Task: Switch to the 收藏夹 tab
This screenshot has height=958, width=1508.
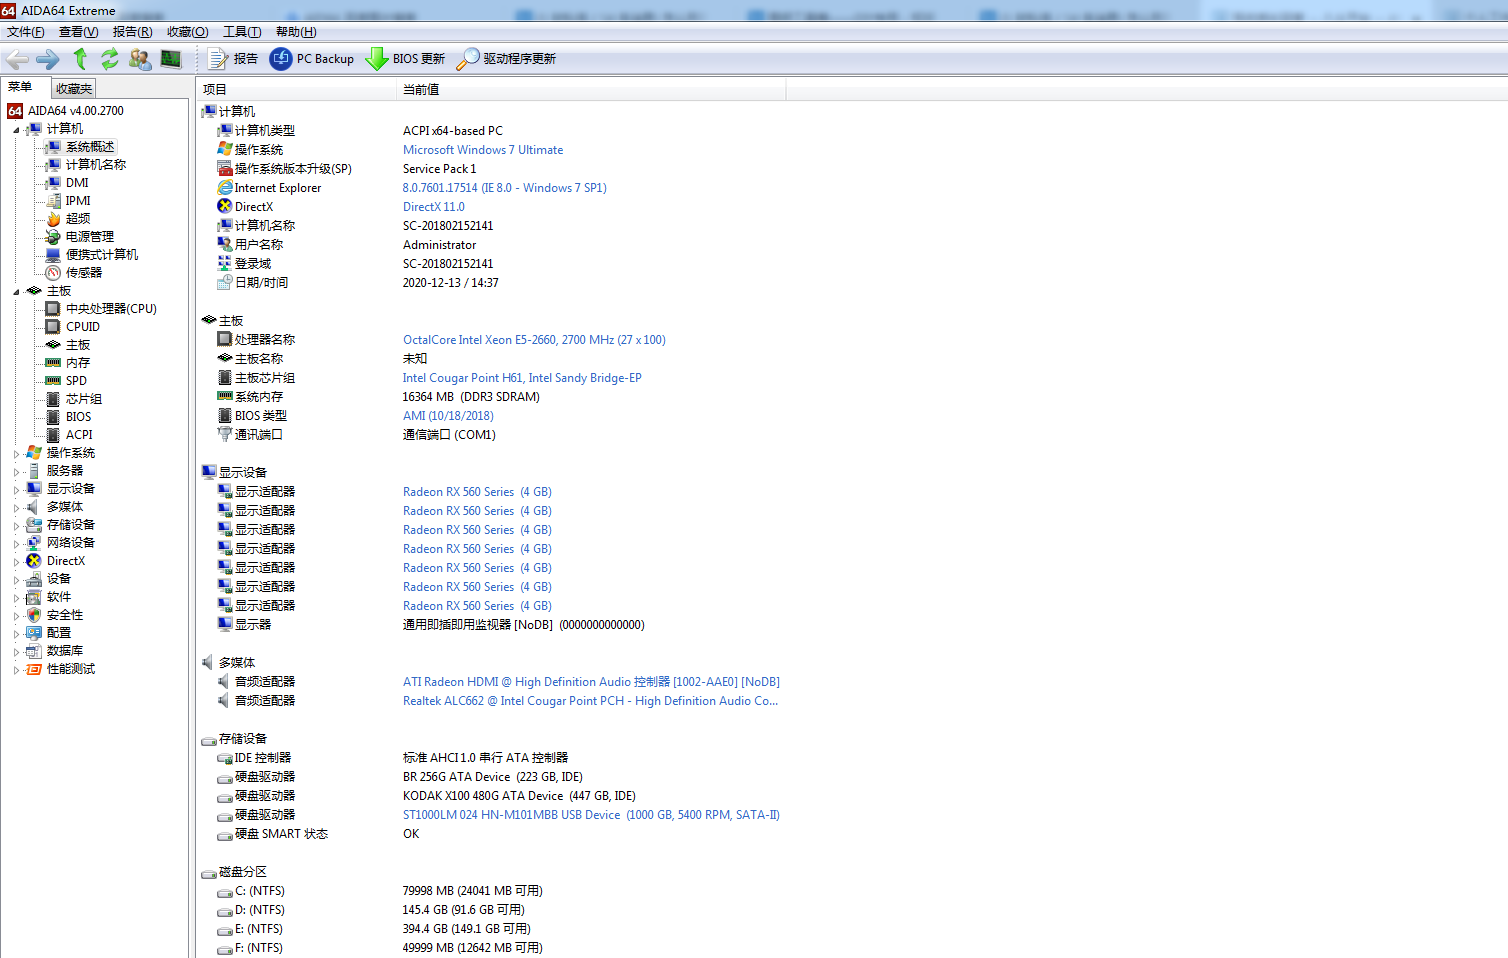Action: pos(73,89)
